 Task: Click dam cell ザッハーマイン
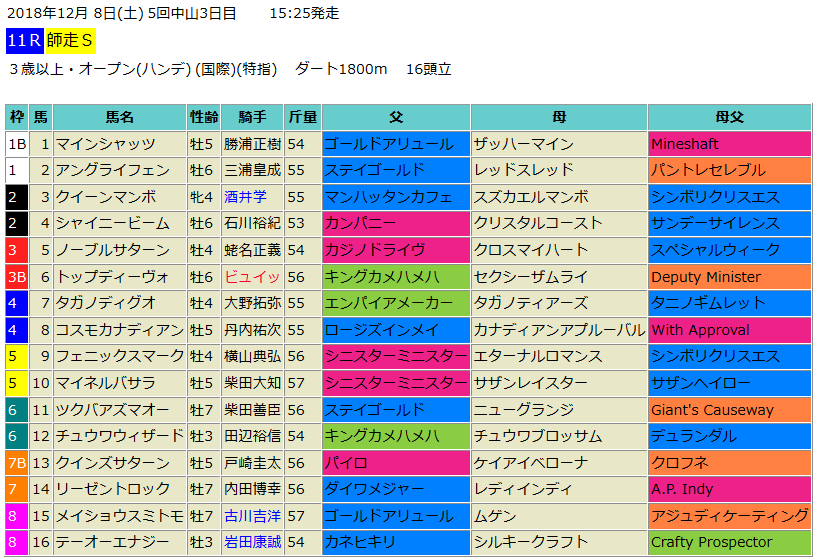pyautogui.click(x=559, y=144)
